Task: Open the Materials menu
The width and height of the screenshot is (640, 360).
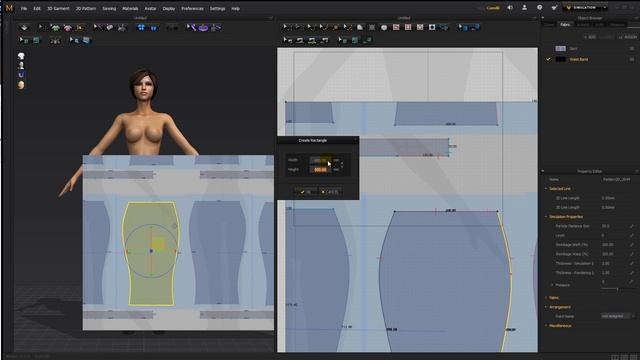Action: (130, 9)
